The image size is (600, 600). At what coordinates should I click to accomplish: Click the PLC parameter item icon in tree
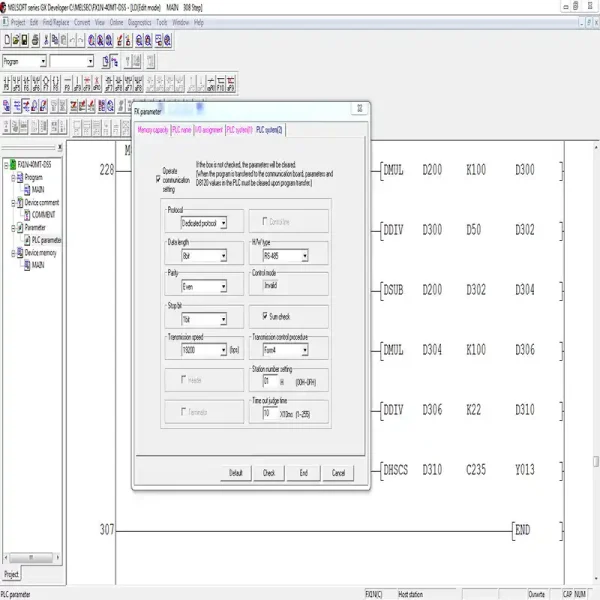[x=27, y=240]
